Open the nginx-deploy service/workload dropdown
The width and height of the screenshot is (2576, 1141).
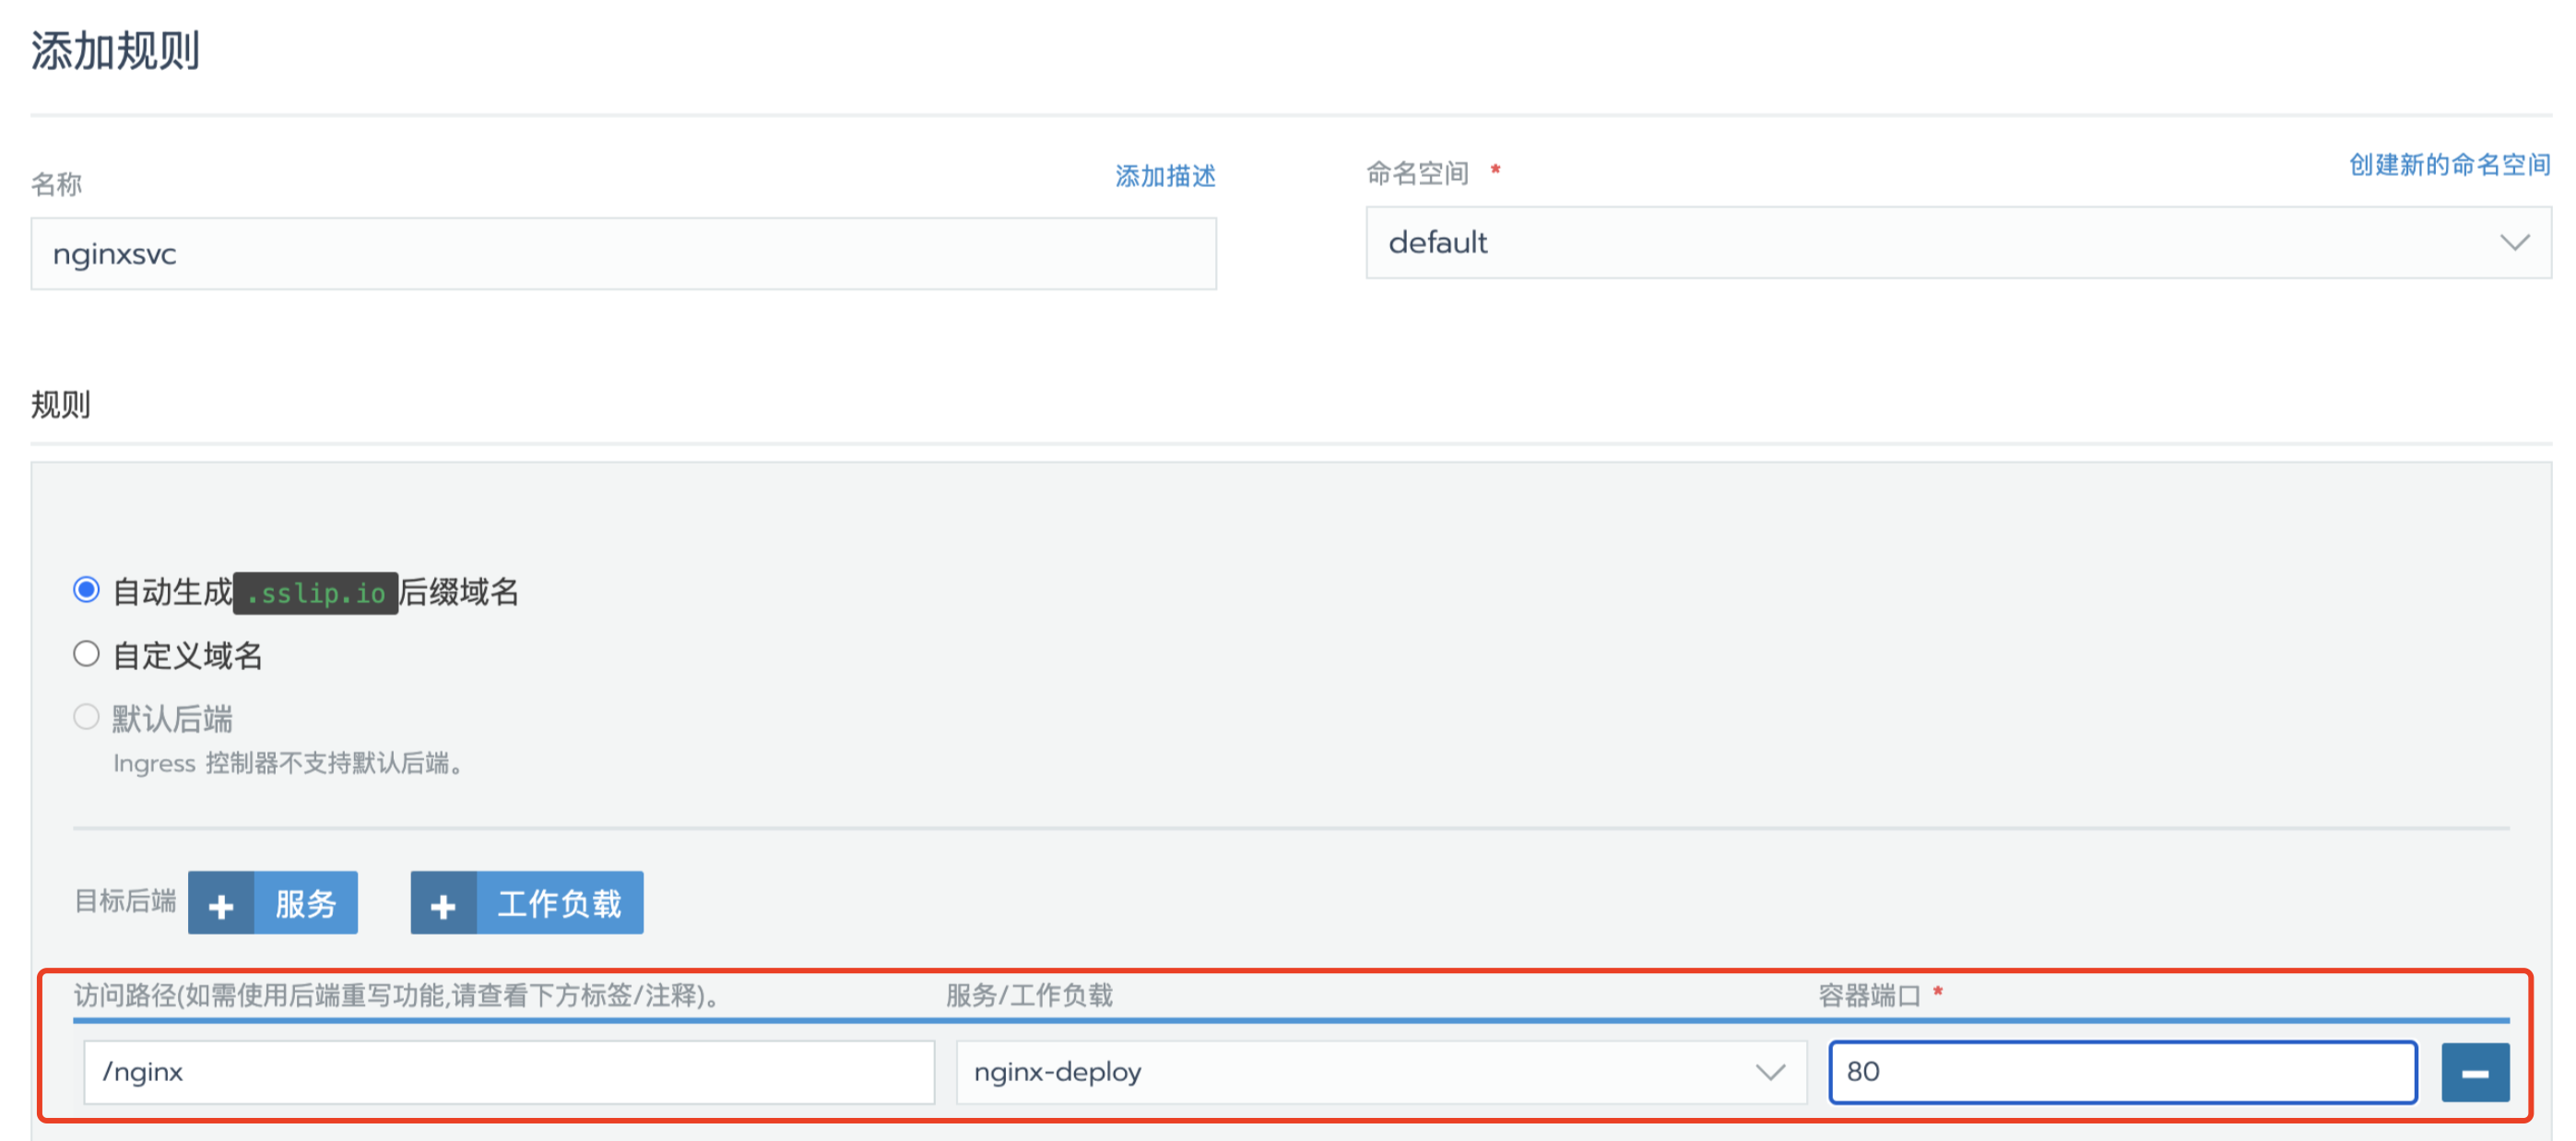pyautogui.click(x=1360, y=1072)
